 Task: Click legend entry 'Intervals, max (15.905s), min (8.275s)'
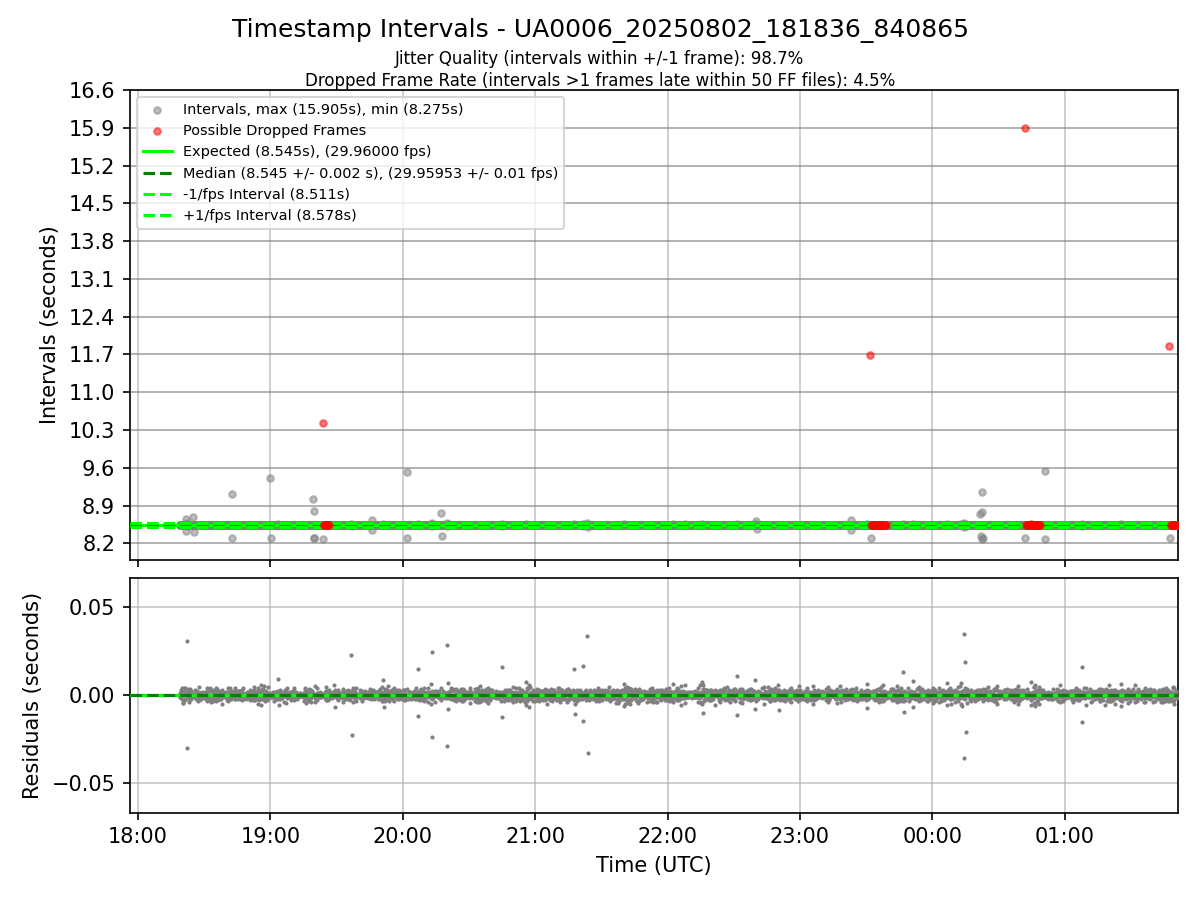click(323, 109)
